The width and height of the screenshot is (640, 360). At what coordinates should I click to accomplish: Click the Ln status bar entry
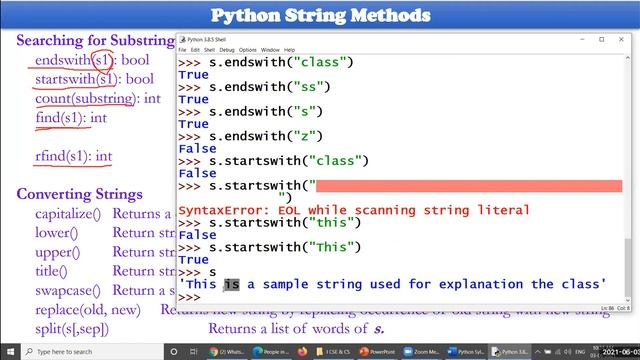(x=607, y=308)
